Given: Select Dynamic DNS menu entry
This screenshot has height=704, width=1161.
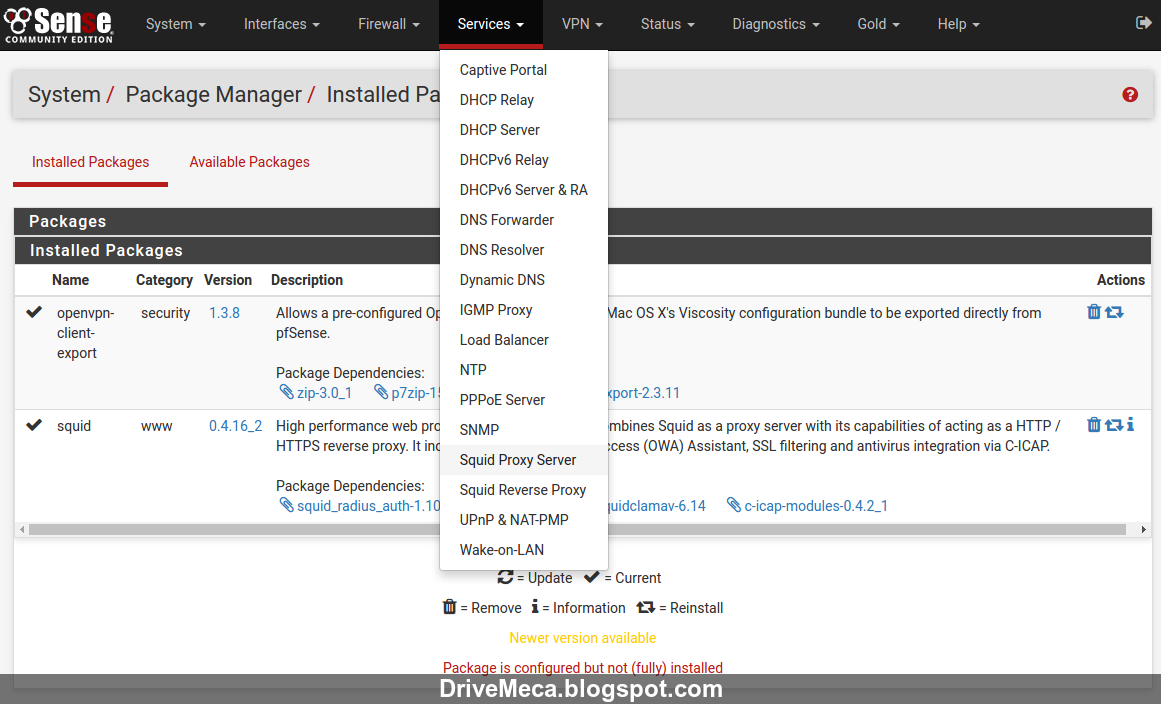Looking at the screenshot, I should [x=523, y=280].
